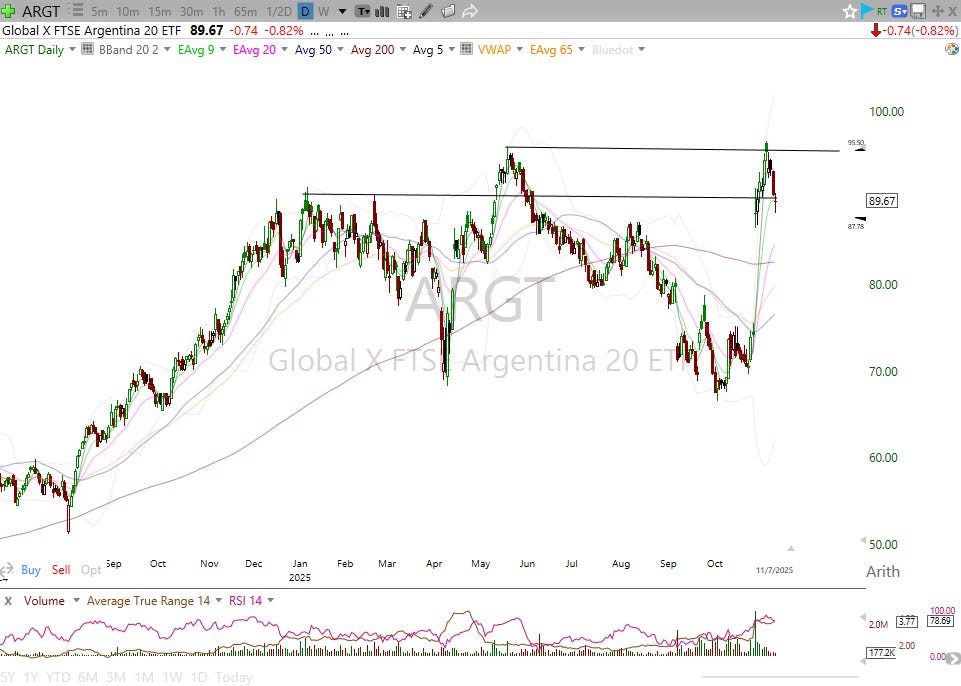
Task: Open the RSI 14 indicator dropdown
Action: 271,600
